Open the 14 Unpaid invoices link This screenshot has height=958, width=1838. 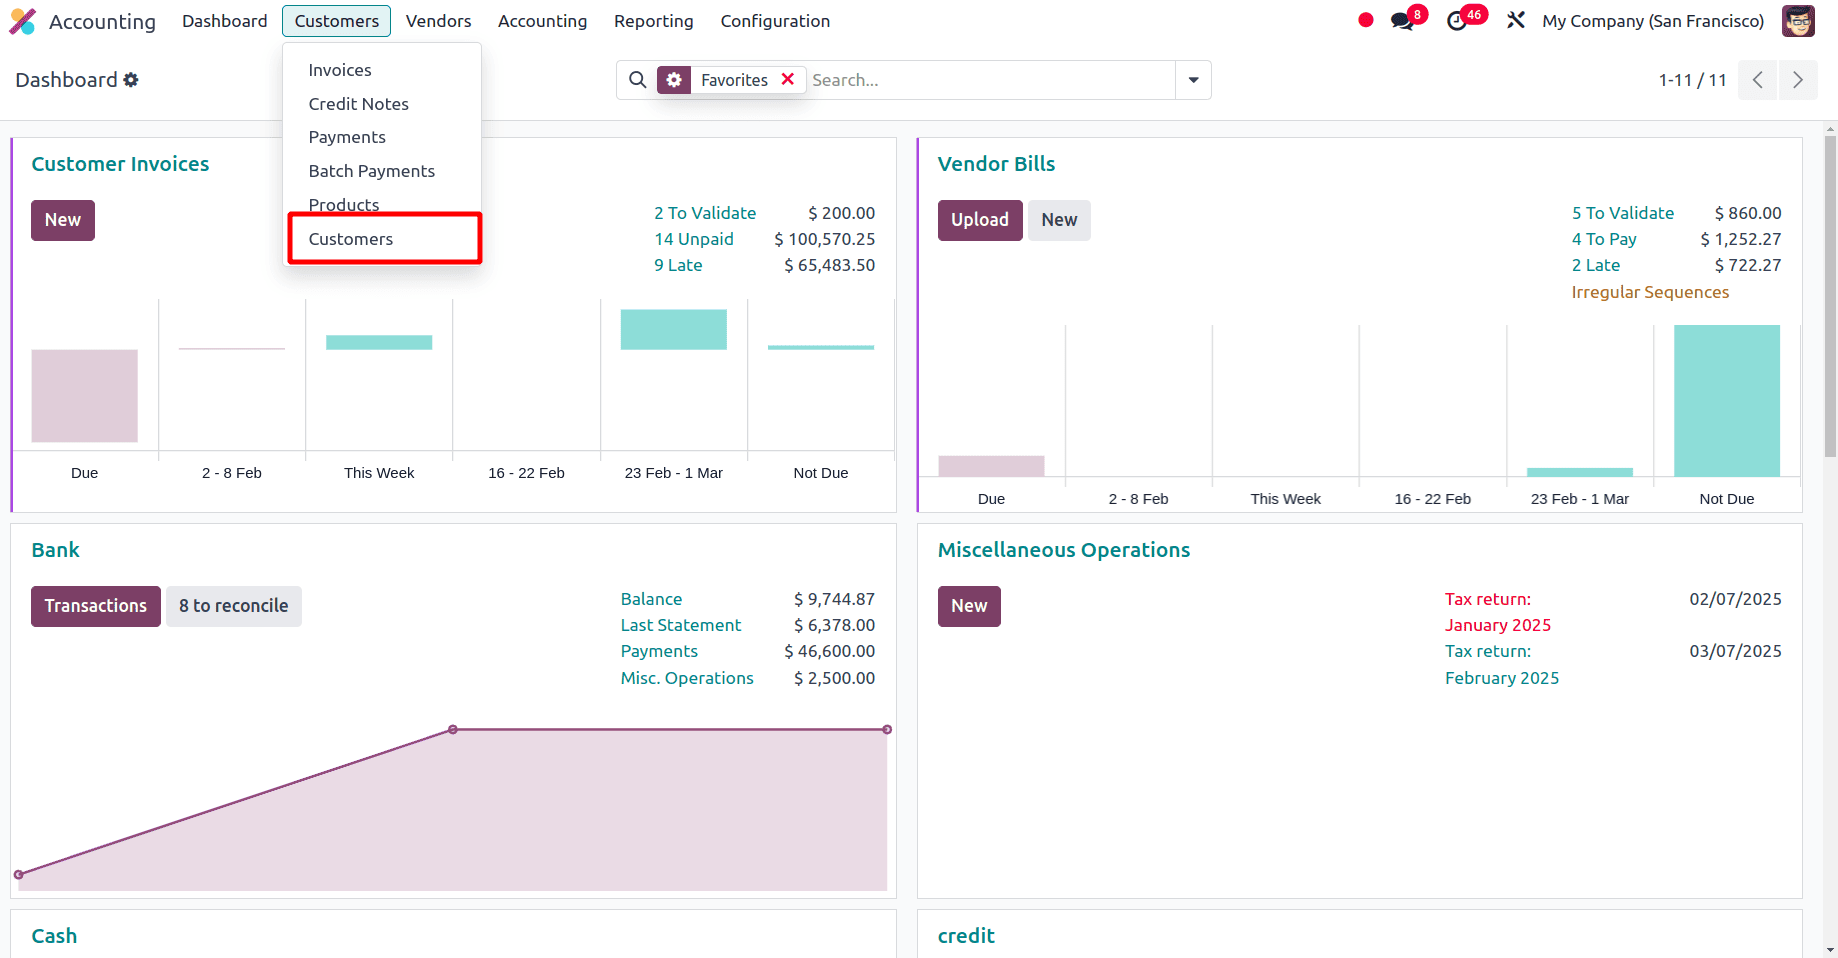[x=693, y=239]
